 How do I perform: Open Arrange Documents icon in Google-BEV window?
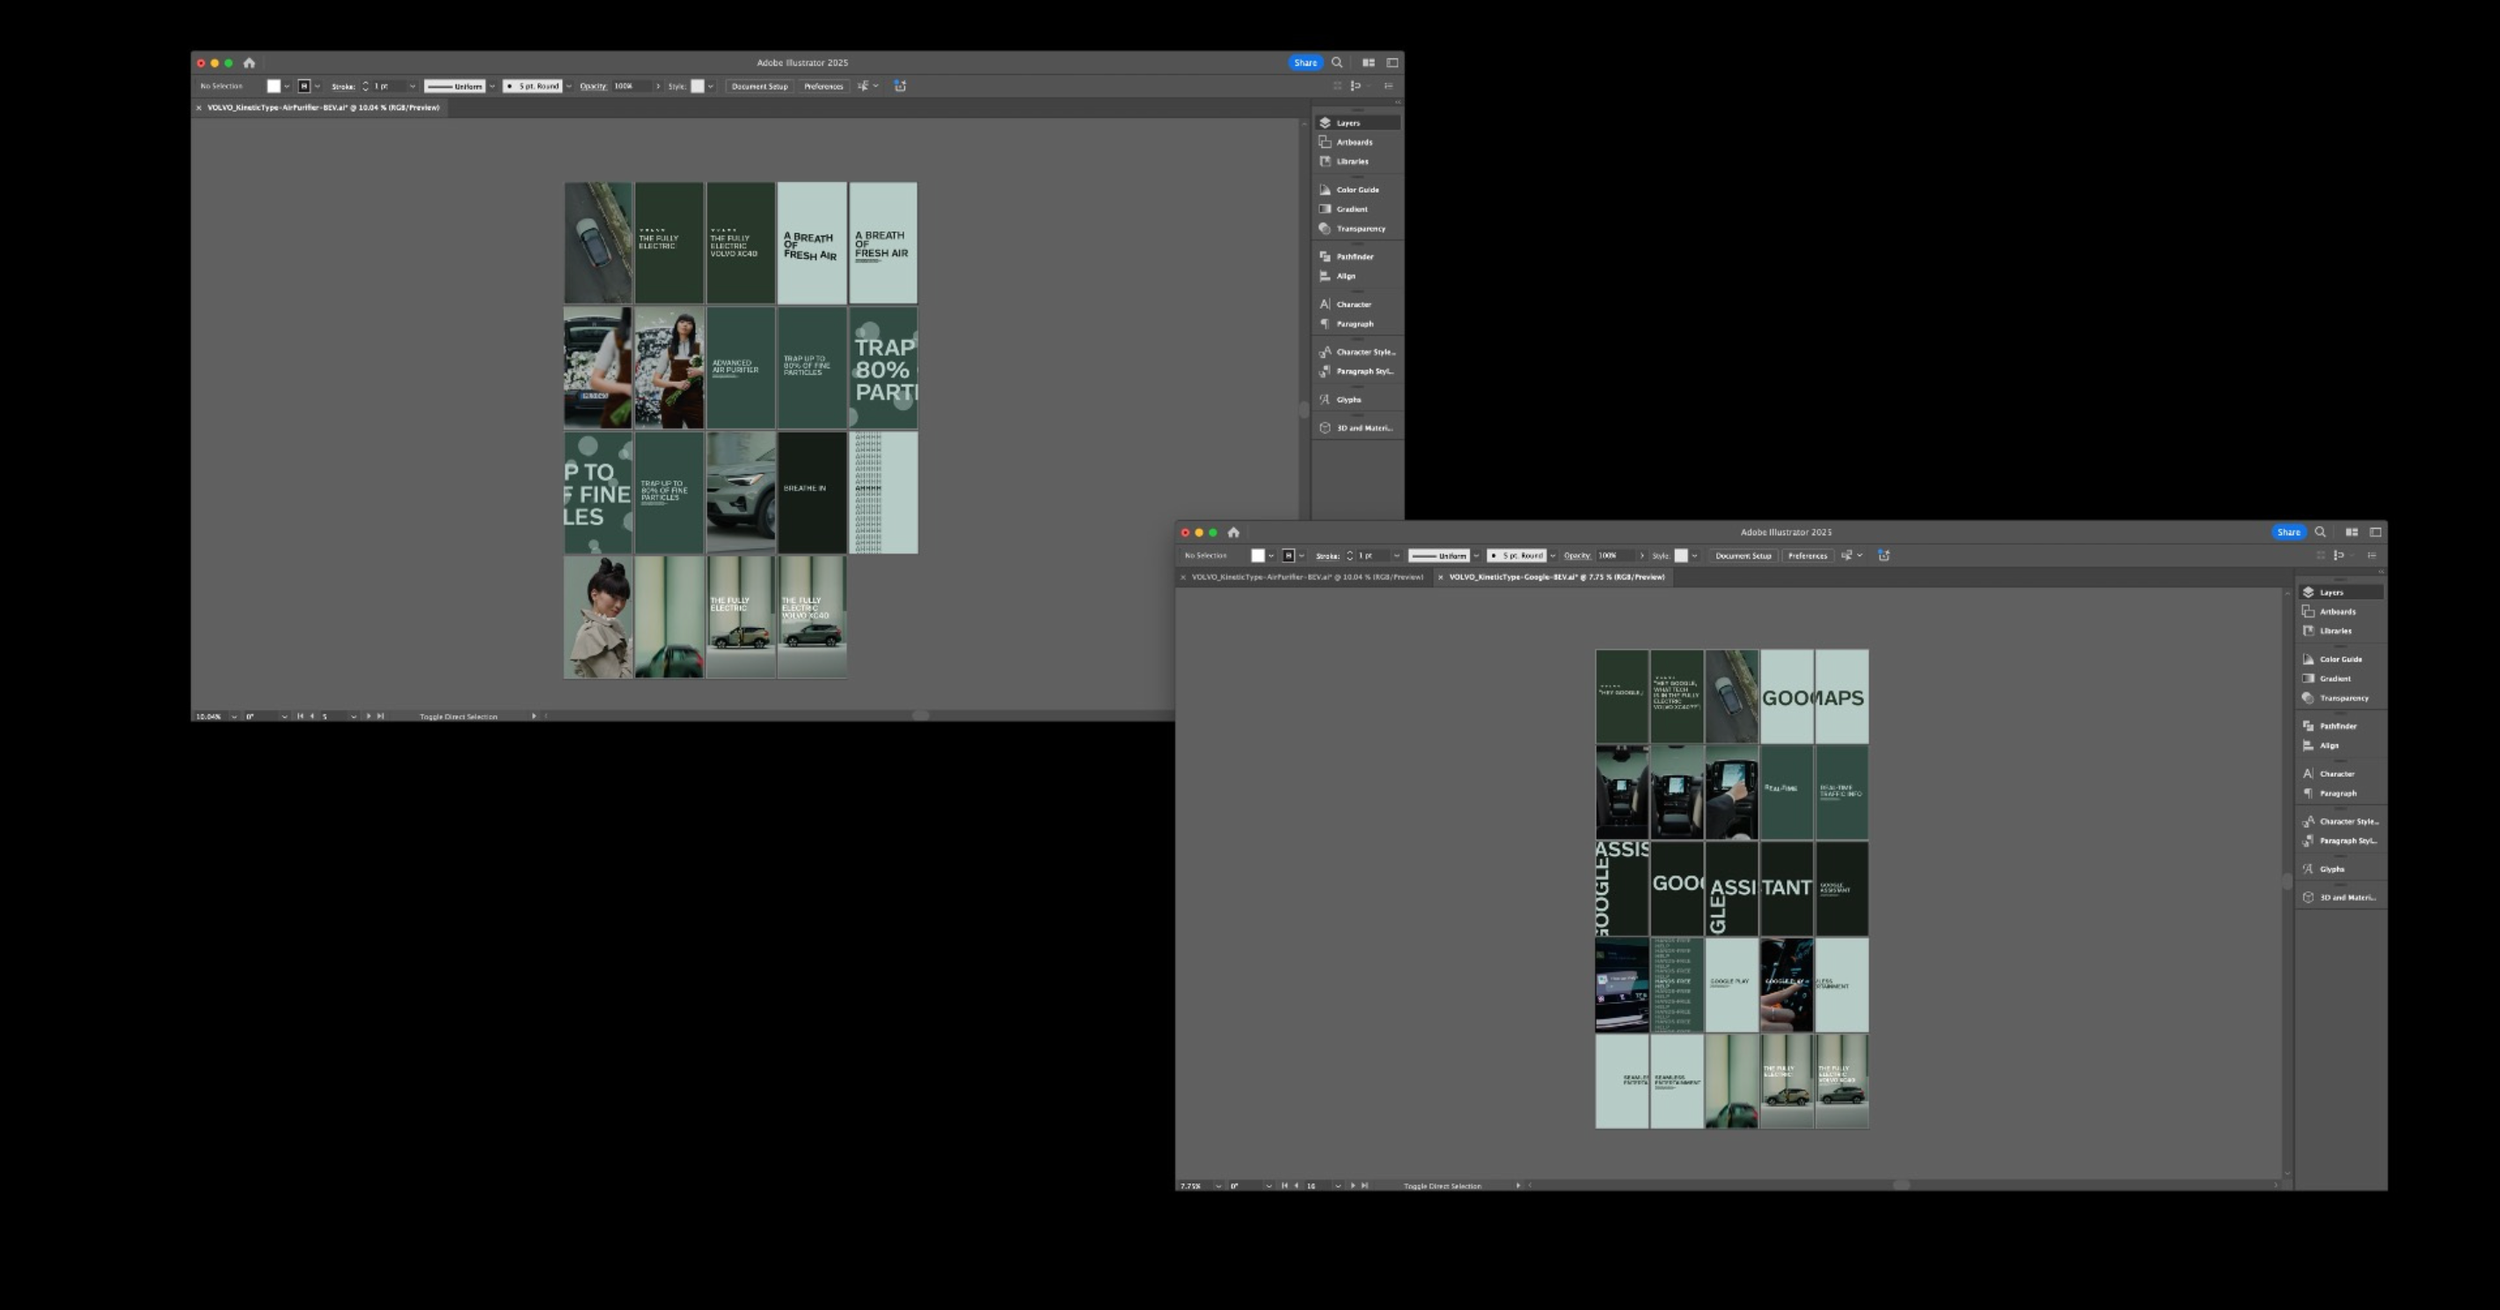tap(2352, 532)
